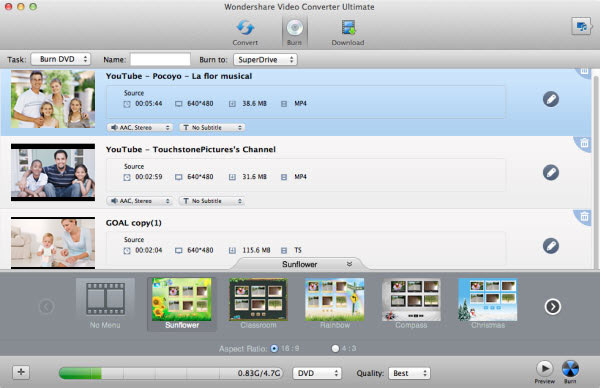The height and width of the screenshot is (388, 600).
Task: Switch to the Download tab
Action: pyautogui.click(x=347, y=32)
